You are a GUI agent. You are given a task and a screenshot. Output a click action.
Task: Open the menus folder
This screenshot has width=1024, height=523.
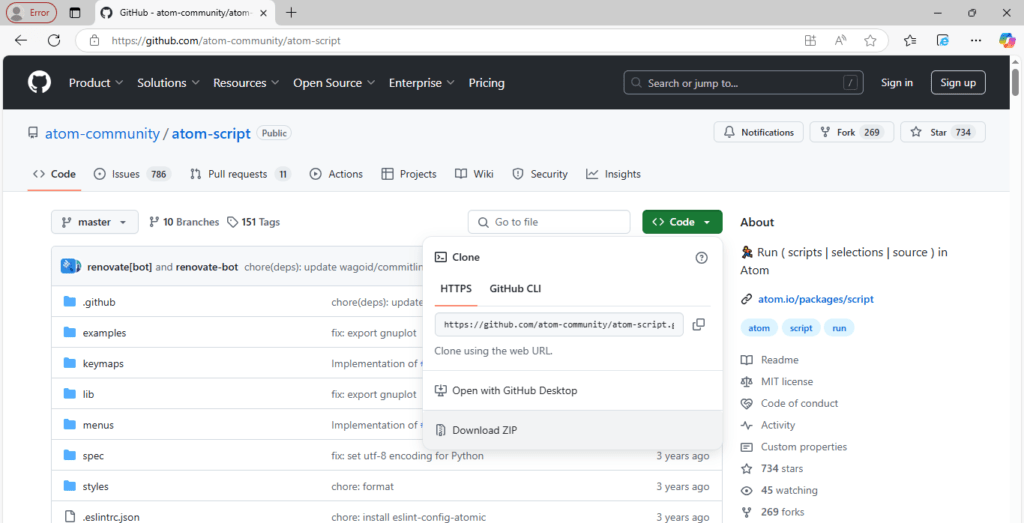tap(99, 425)
